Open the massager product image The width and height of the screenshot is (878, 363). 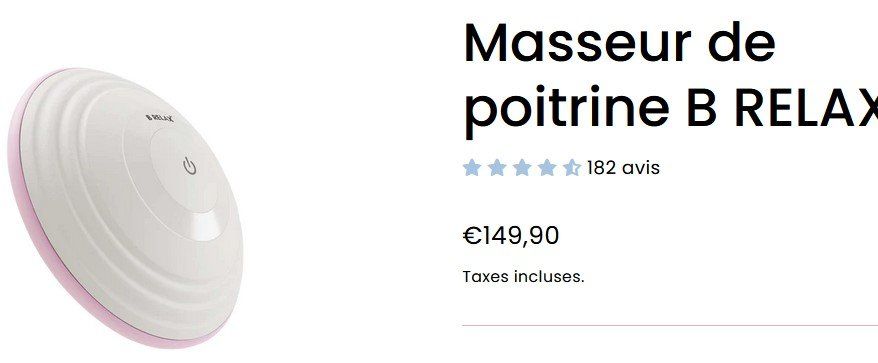pos(125,207)
